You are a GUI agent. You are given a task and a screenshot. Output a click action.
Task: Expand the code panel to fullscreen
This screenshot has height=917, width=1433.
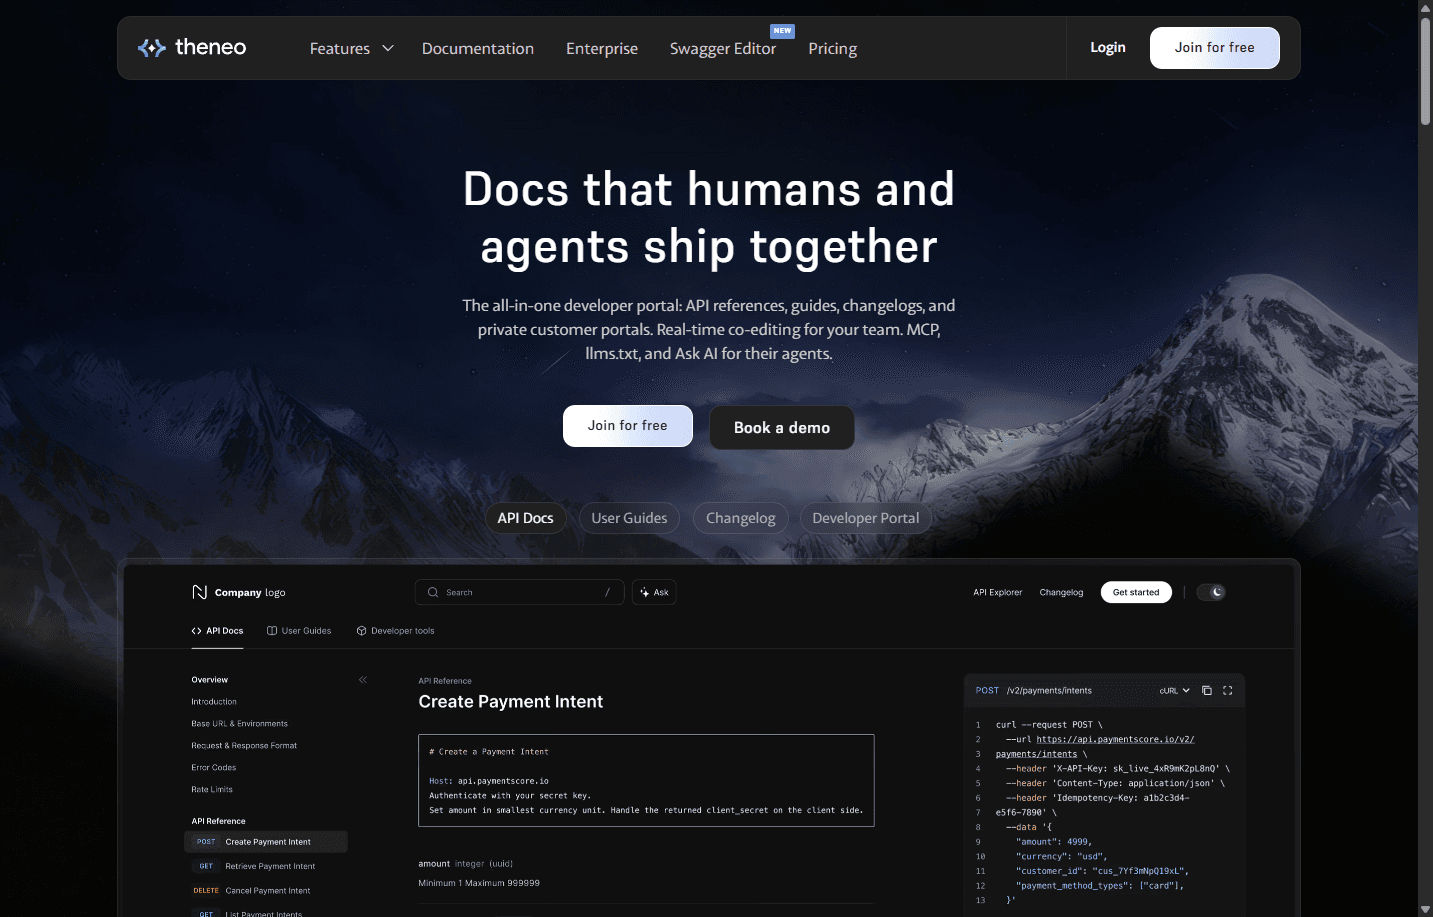point(1228,690)
